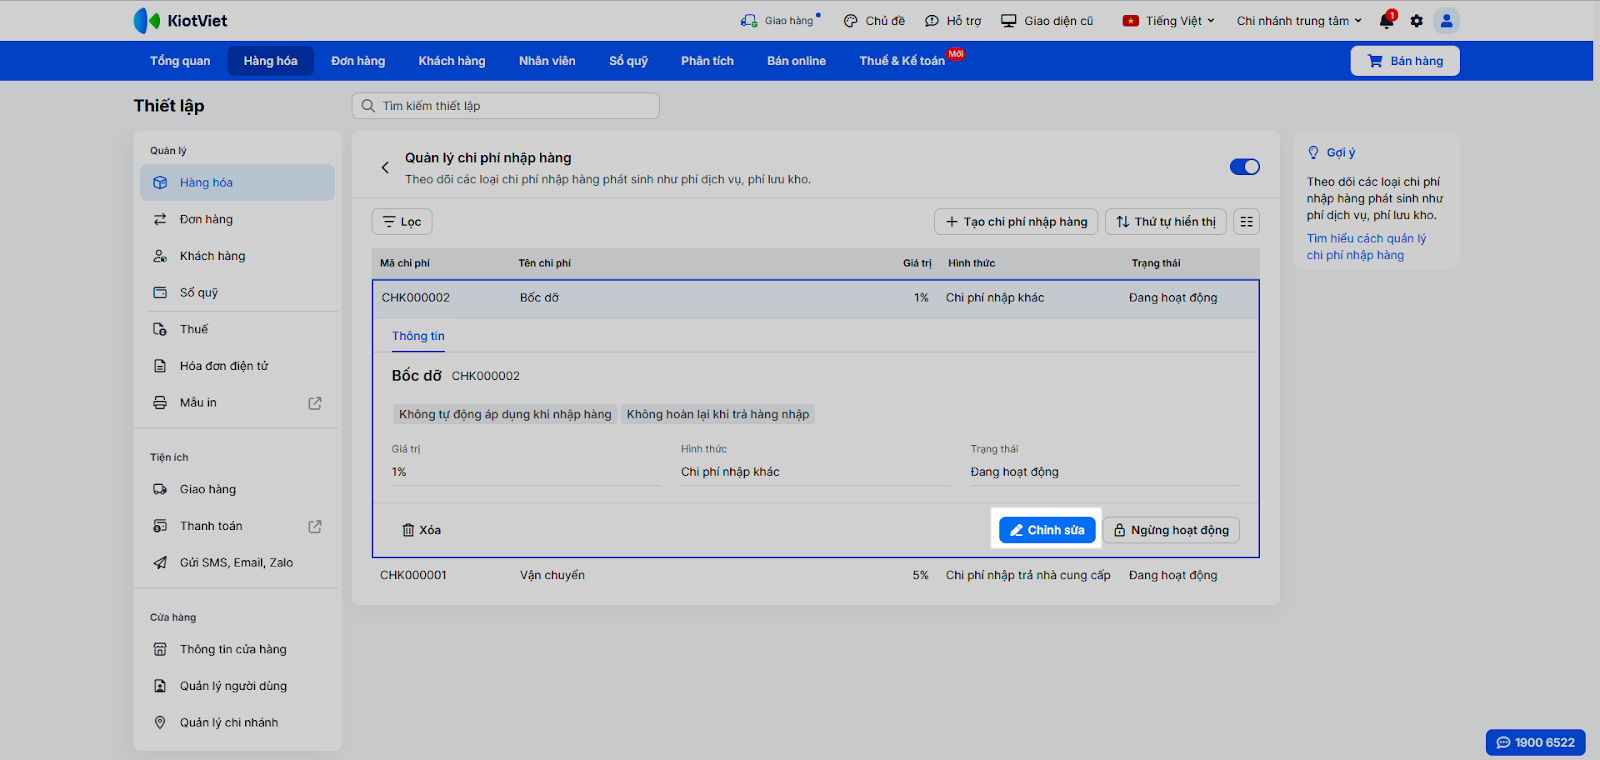Click the Trạng thái column header
The width and height of the screenshot is (1600, 760).
(x=1156, y=263)
